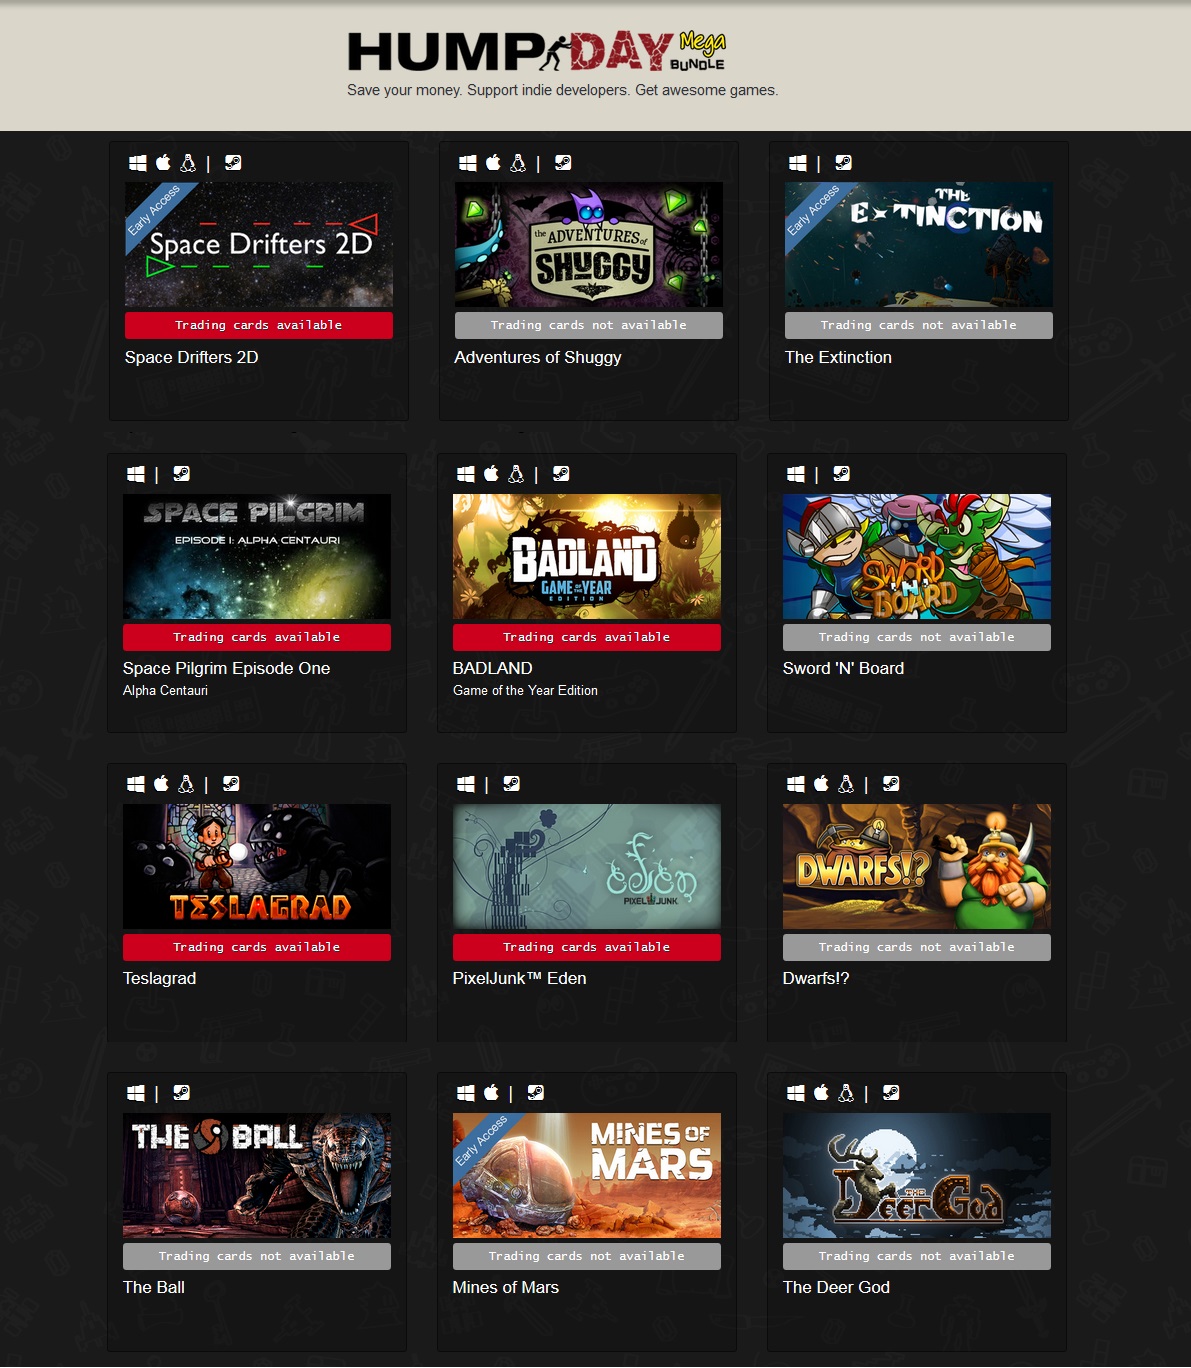Click trading cards available under Teslagrad

point(257,947)
